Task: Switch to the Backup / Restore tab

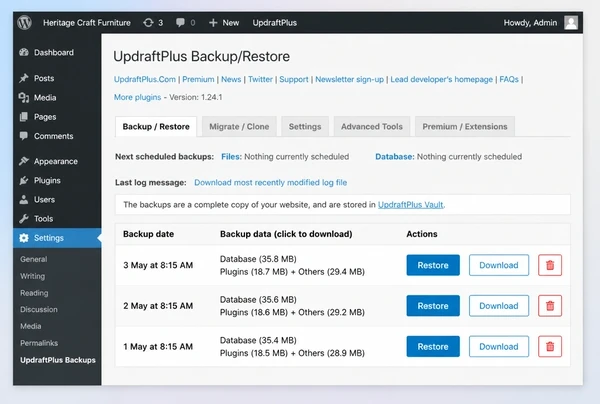Action: (156, 127)
